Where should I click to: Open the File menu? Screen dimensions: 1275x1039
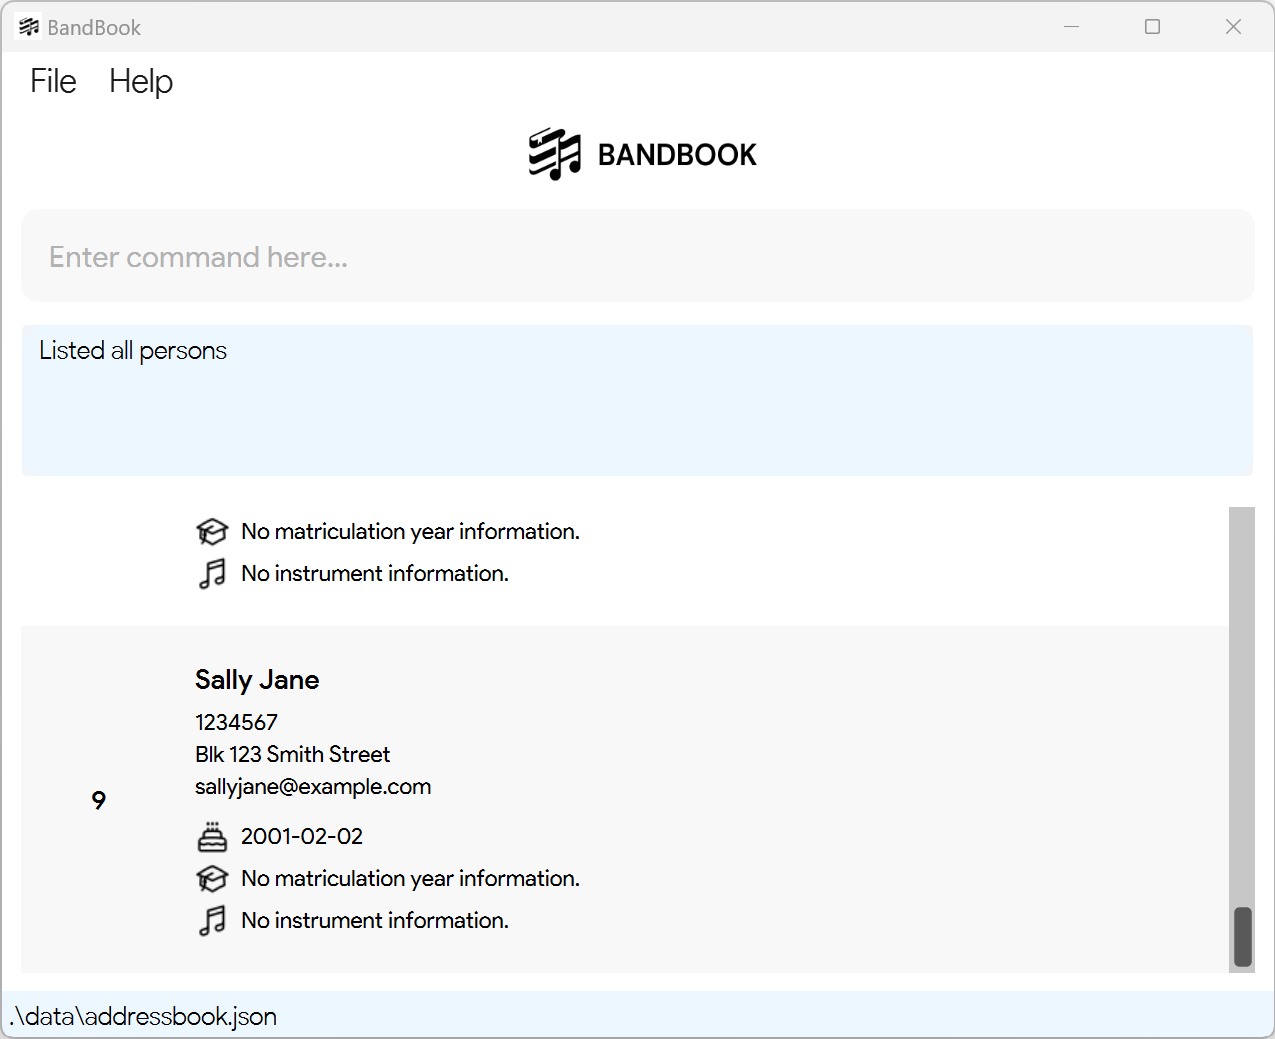point(53,81)
